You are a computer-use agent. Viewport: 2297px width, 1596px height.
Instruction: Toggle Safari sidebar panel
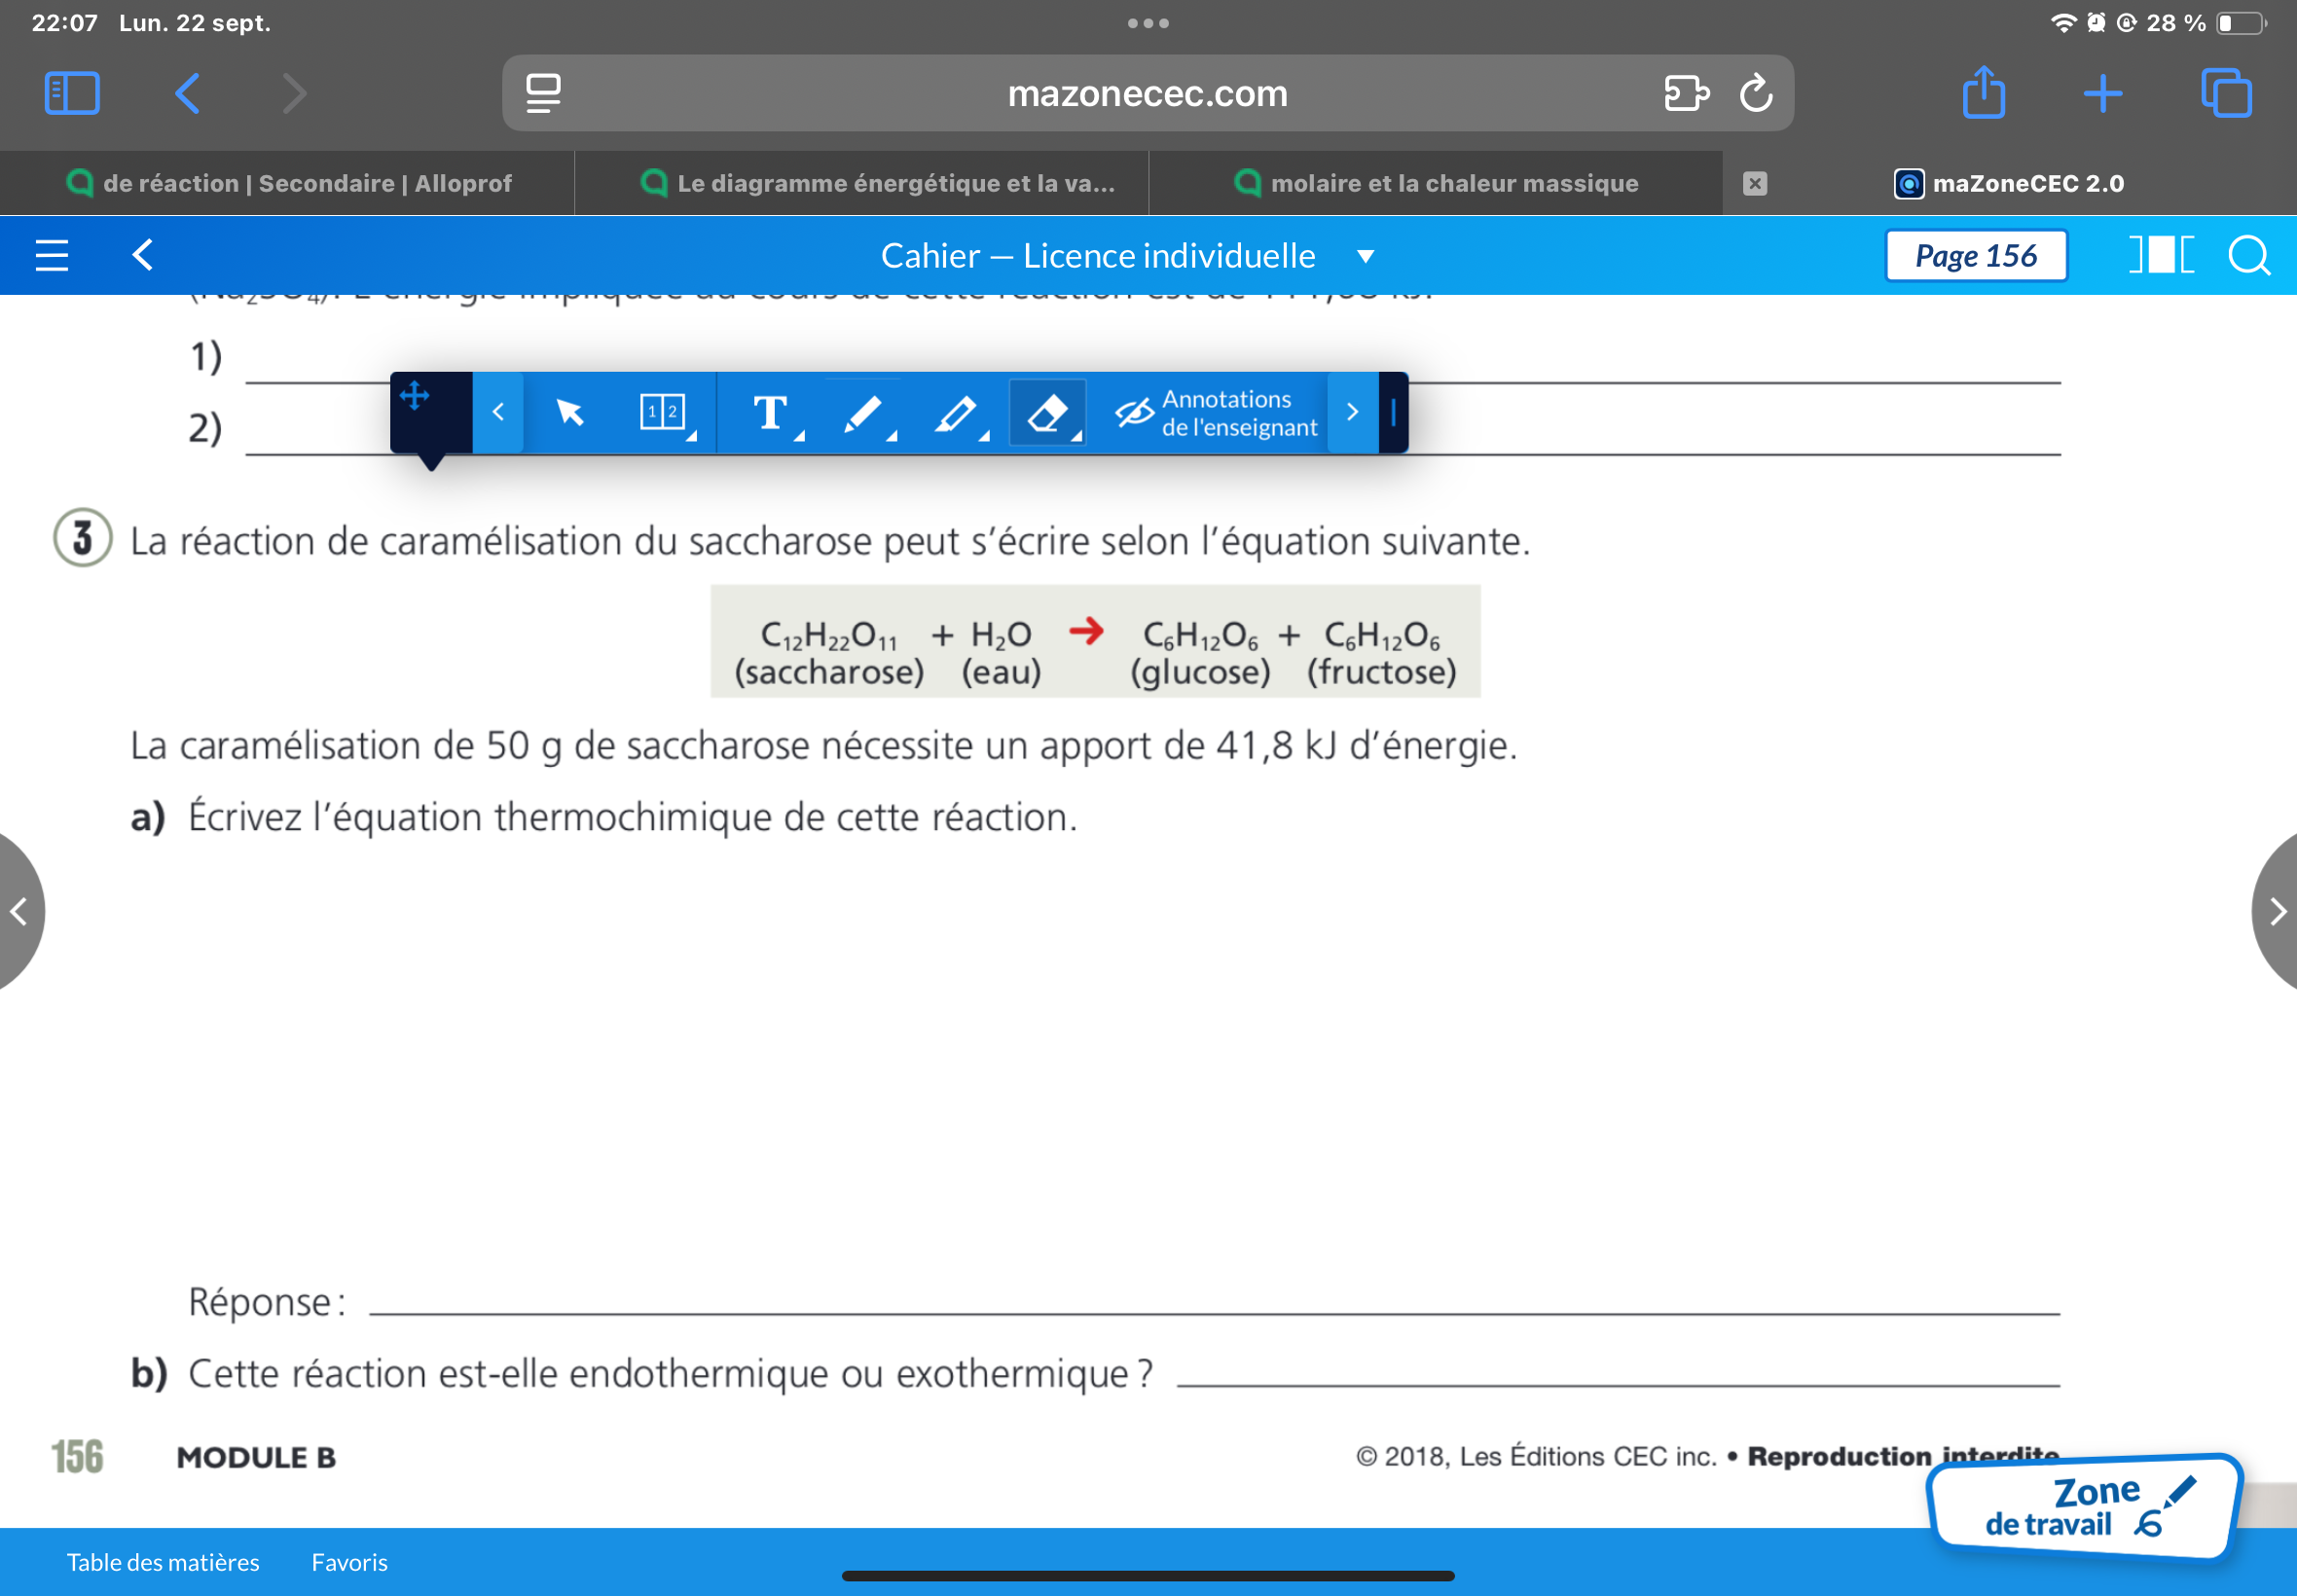72,94
